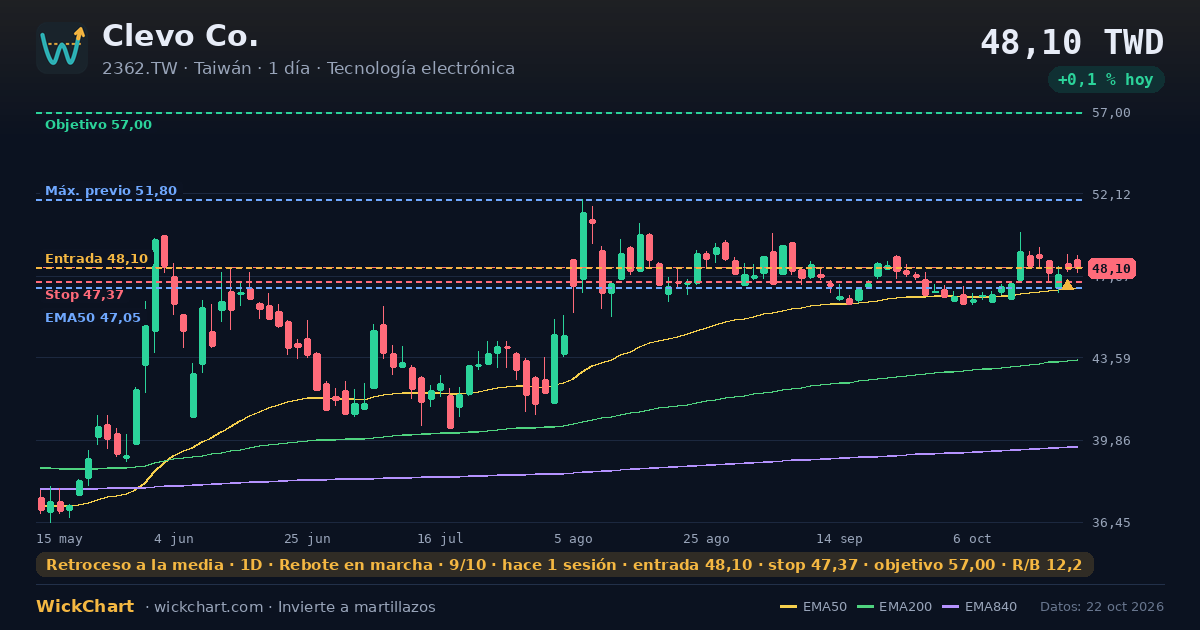Click the 43,59 price axis value
The width and height of the screenshot is (1200, 630).
click(1111, 359)
